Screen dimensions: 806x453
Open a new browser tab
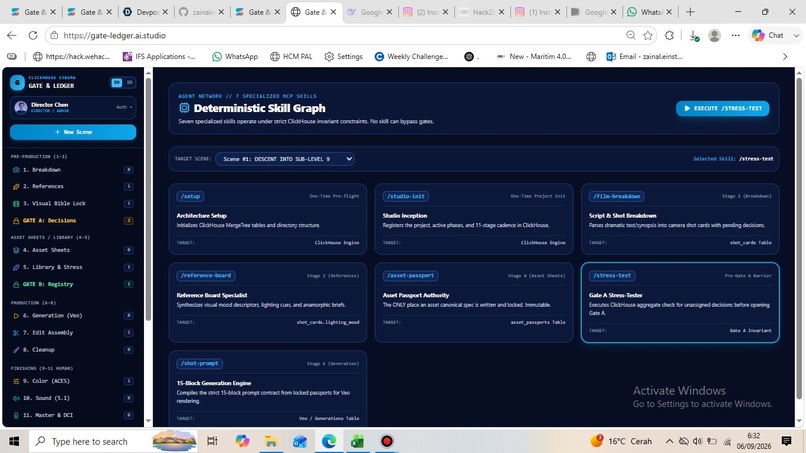(690, 12)
